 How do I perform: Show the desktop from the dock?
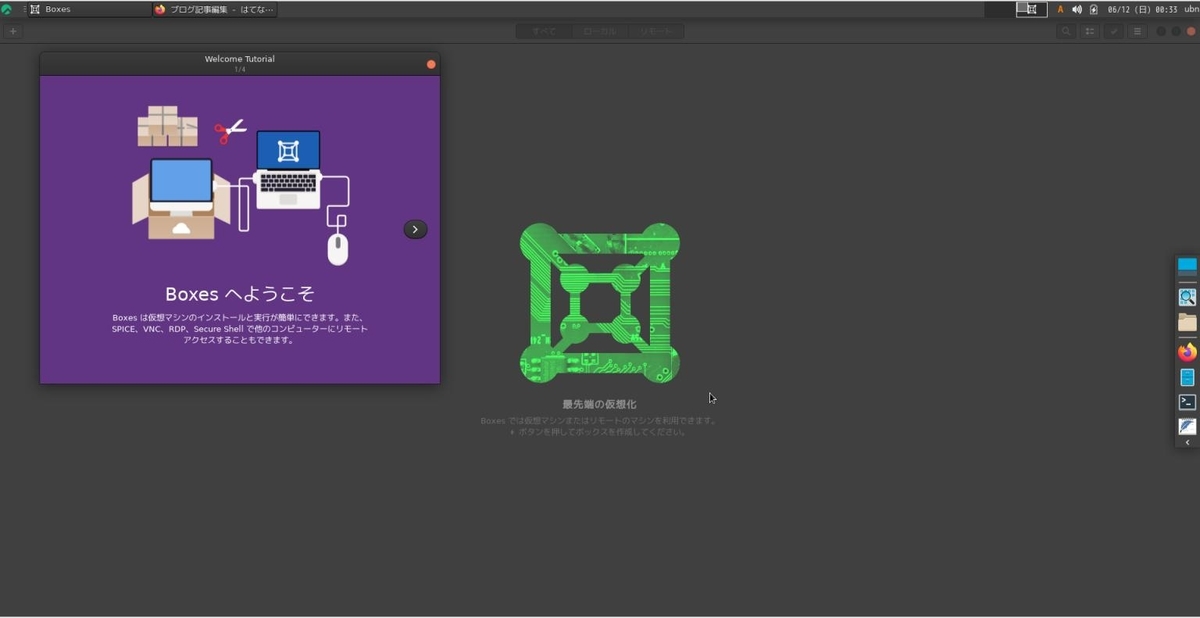[1187, 266]
